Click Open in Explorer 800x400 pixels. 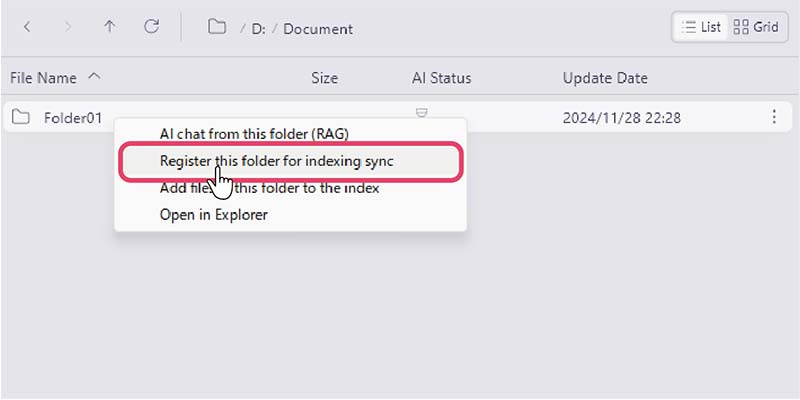pyautogui.click(x=214, y=214)
